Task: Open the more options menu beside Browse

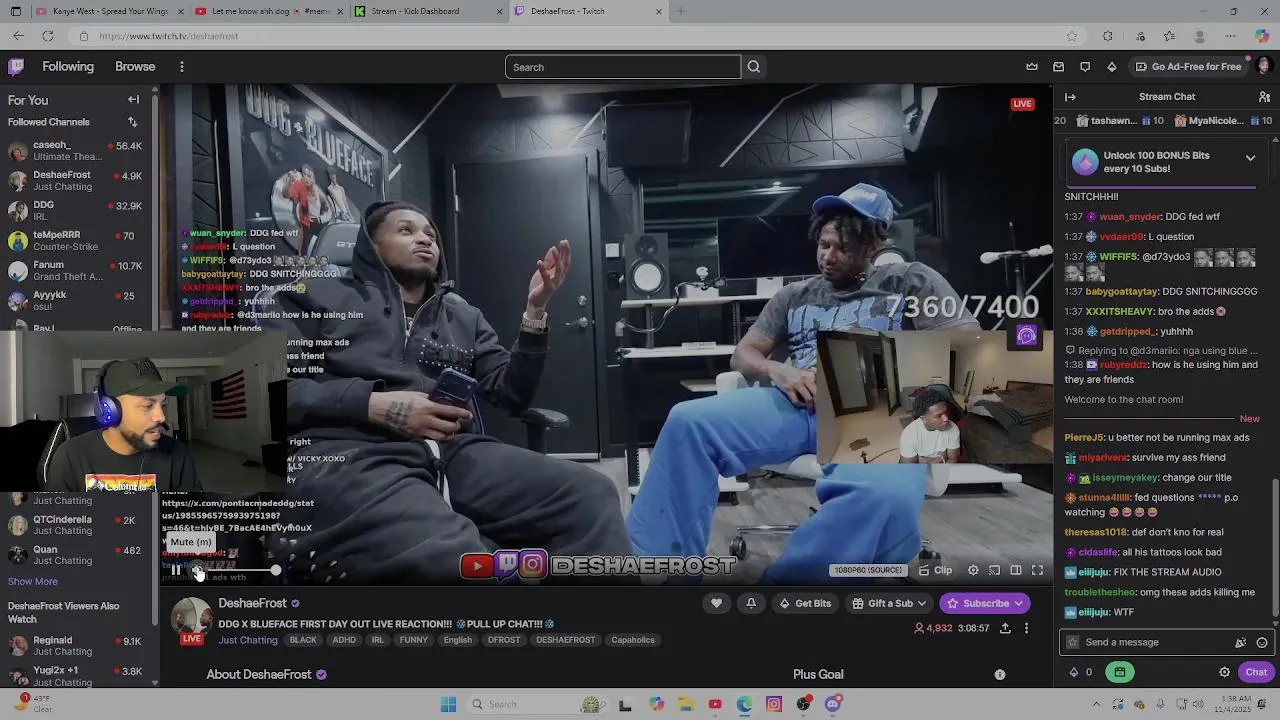Action: pos(181,67)
